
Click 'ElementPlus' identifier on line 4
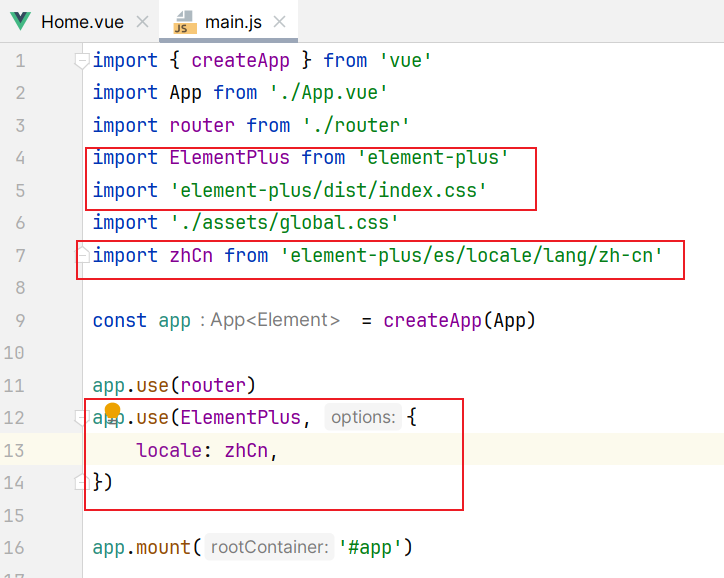[229, 157]
